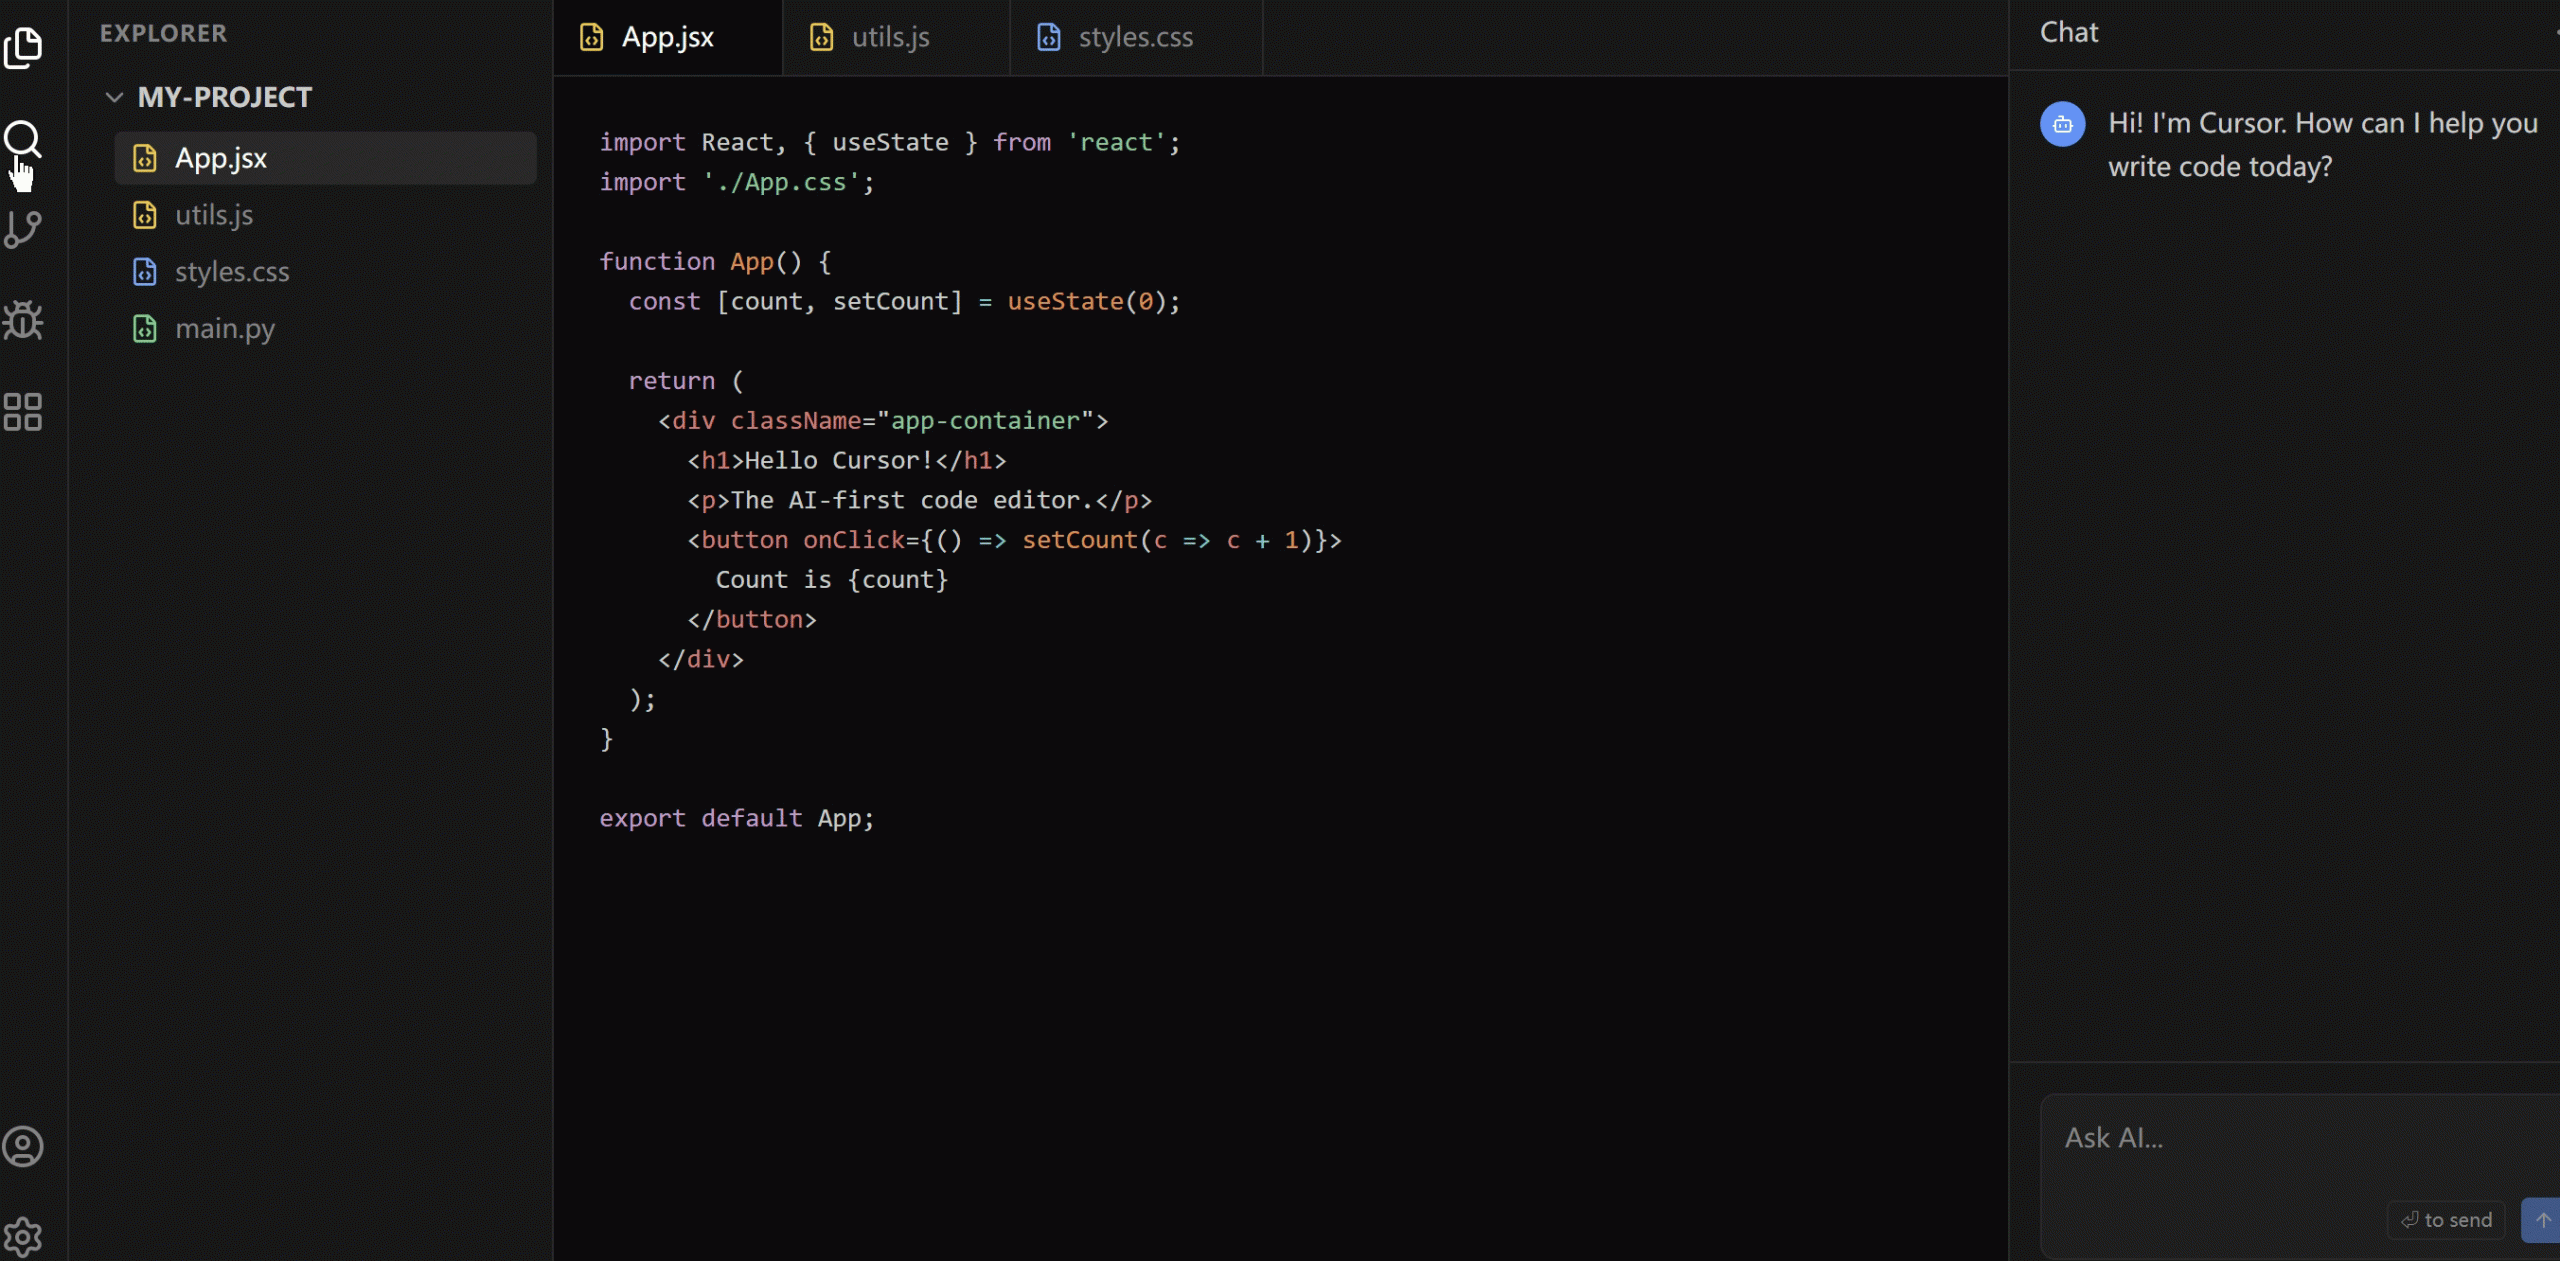Click the Chat panel header
Screen dimensions: 2560x1261
[x=2069, y=33]
